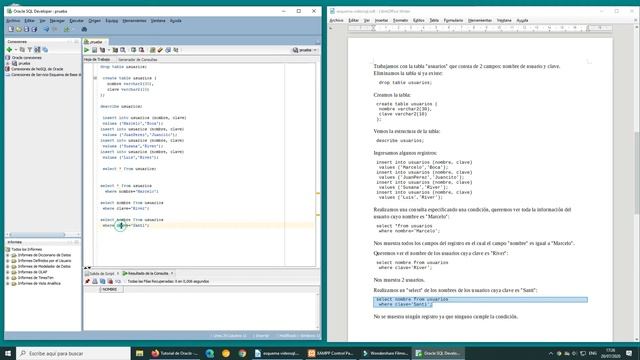Open the Navegar menu in SQL Developer

[x=57, y=20]
